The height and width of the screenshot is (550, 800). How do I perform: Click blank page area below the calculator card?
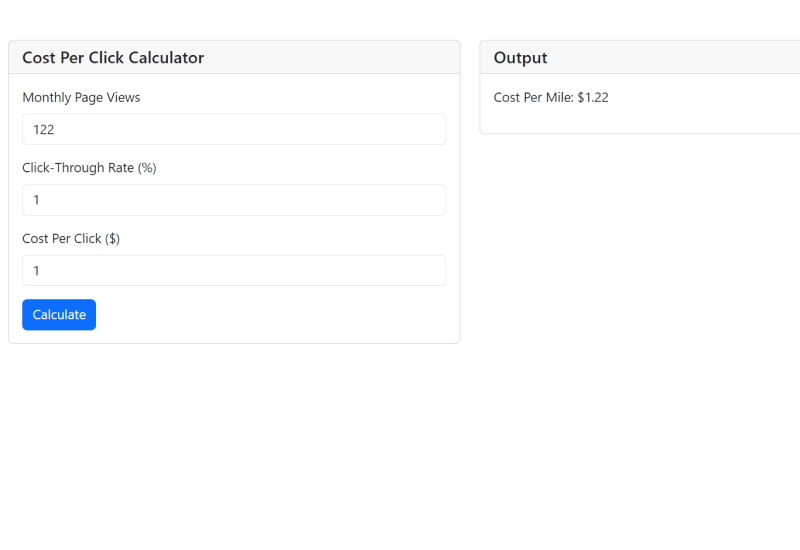233,440
